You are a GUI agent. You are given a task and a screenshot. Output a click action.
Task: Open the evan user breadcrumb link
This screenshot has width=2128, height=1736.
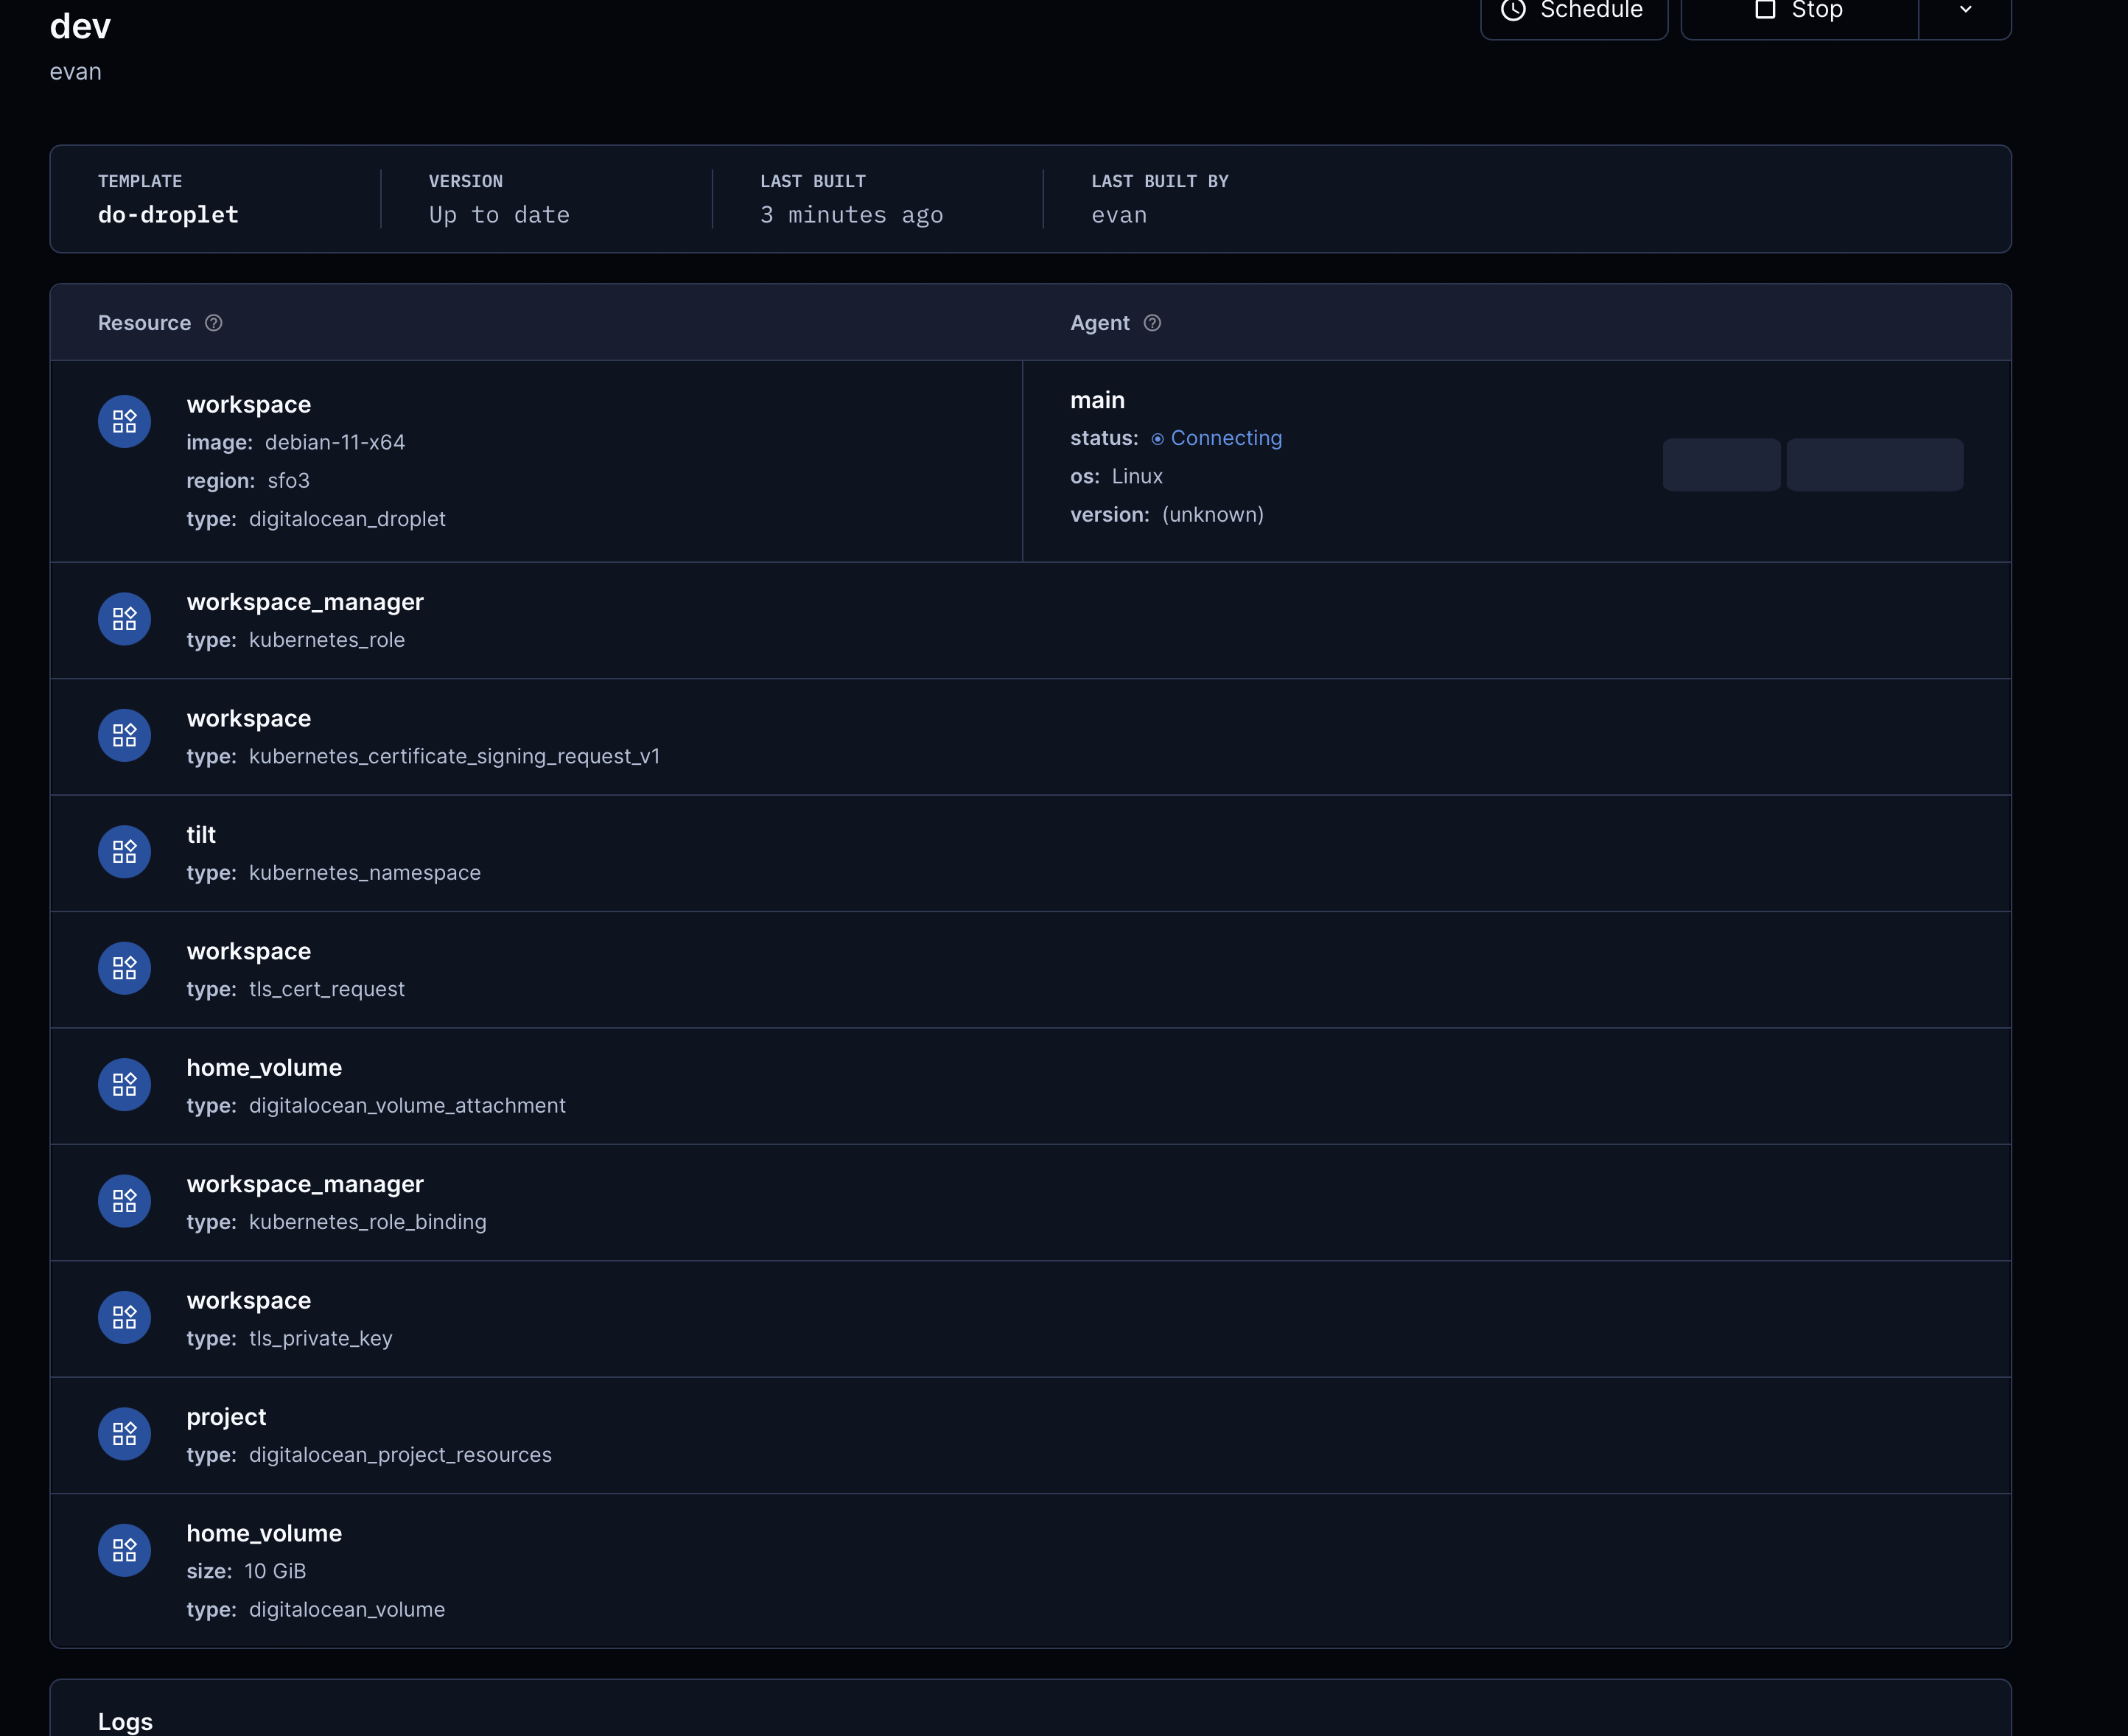(76, 71)
